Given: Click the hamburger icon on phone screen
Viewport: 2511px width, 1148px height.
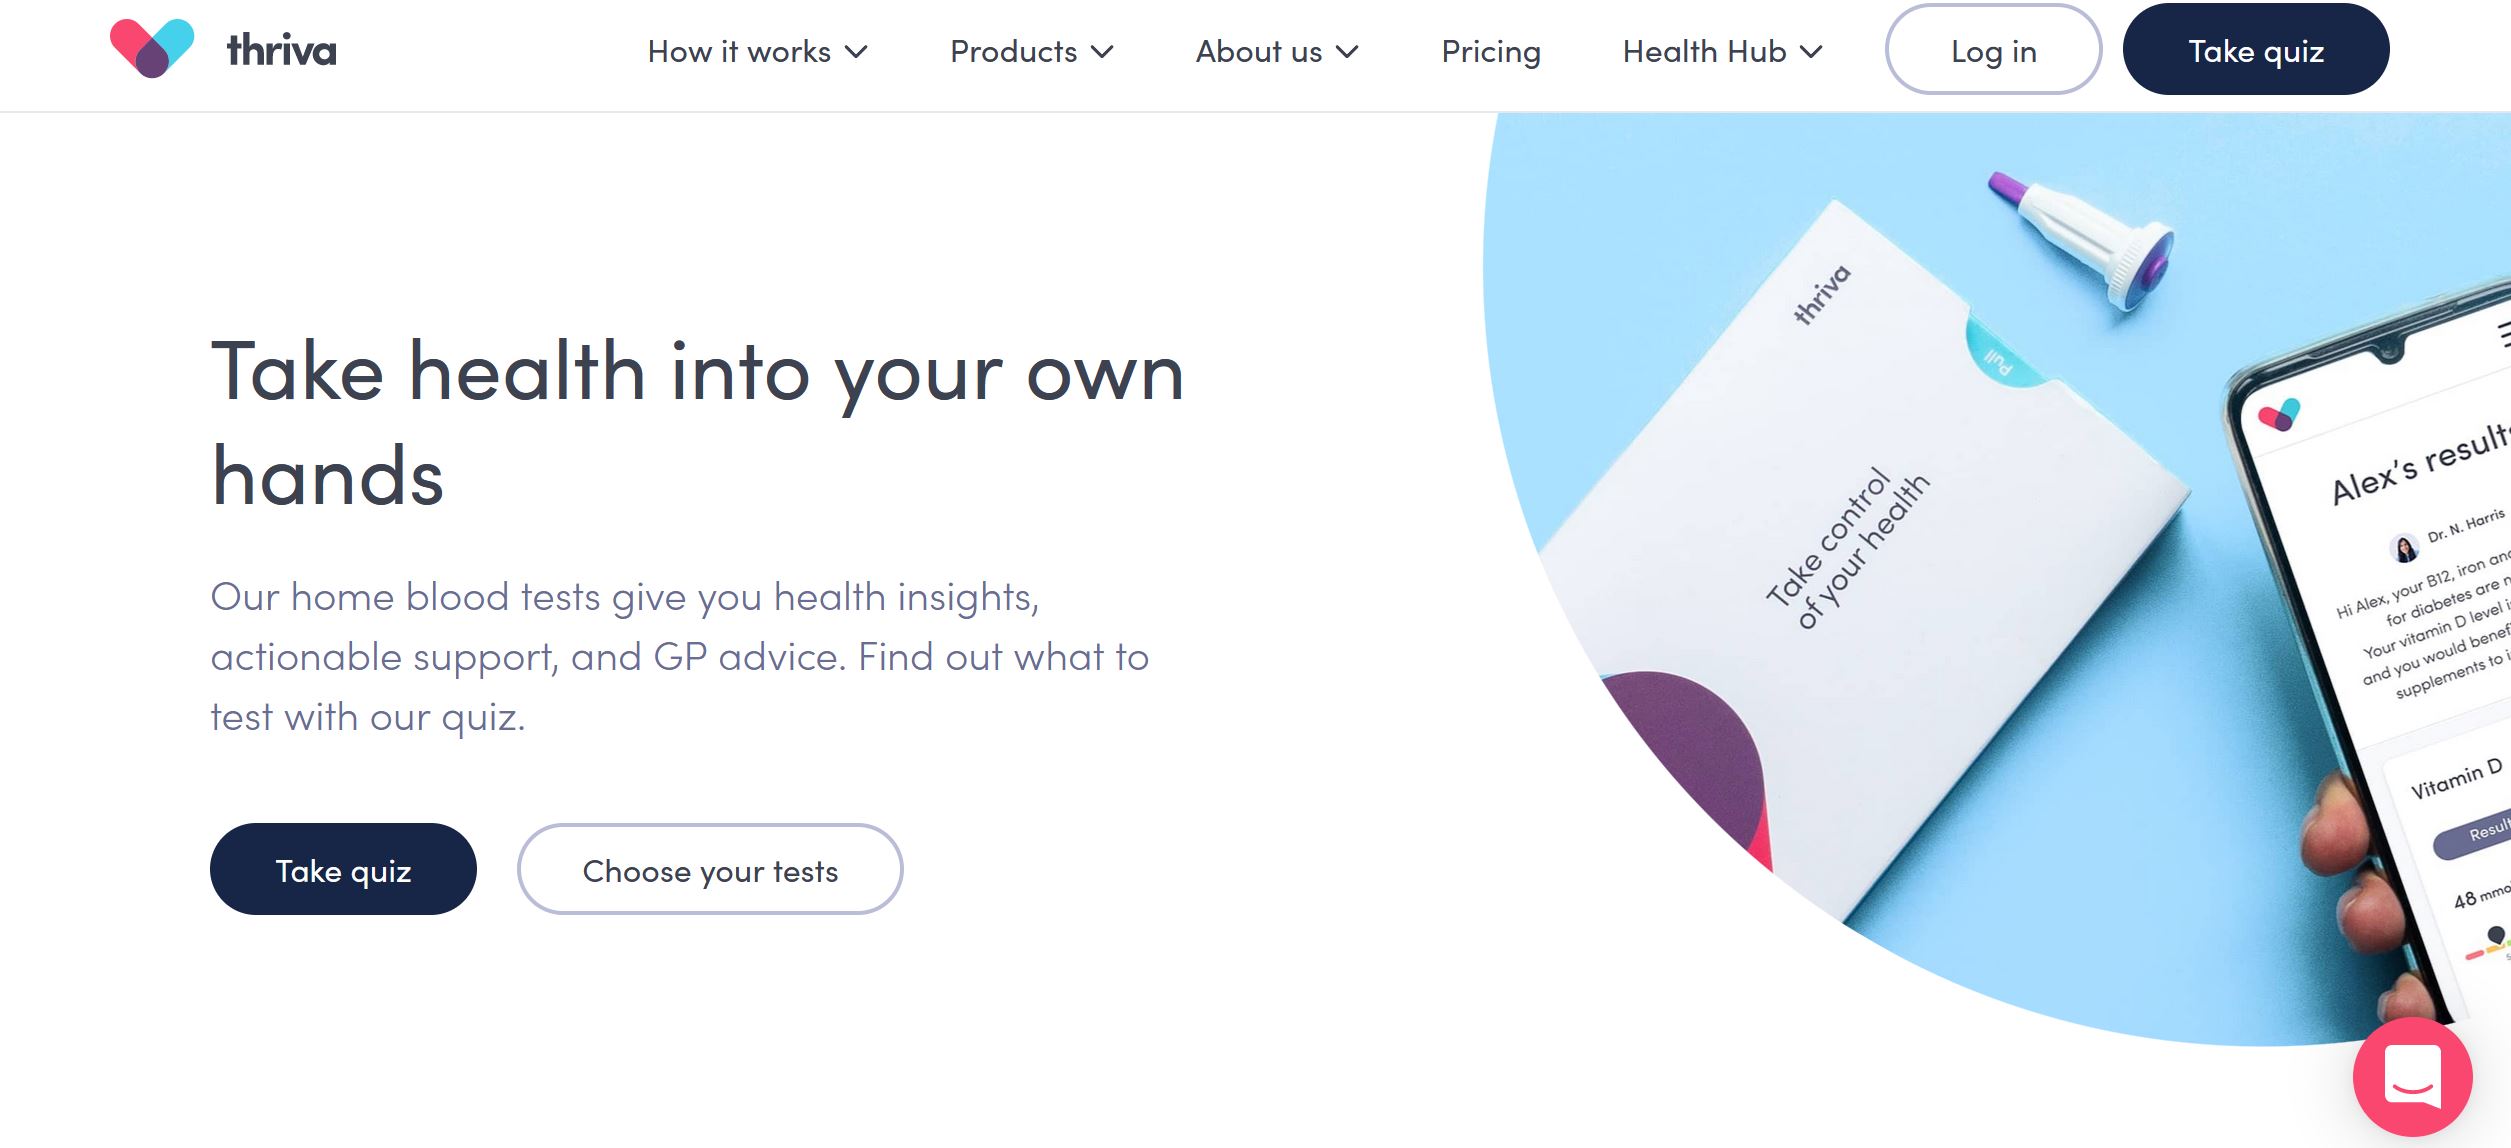Looking at the screenshot, I should [x=2503, y=334].
